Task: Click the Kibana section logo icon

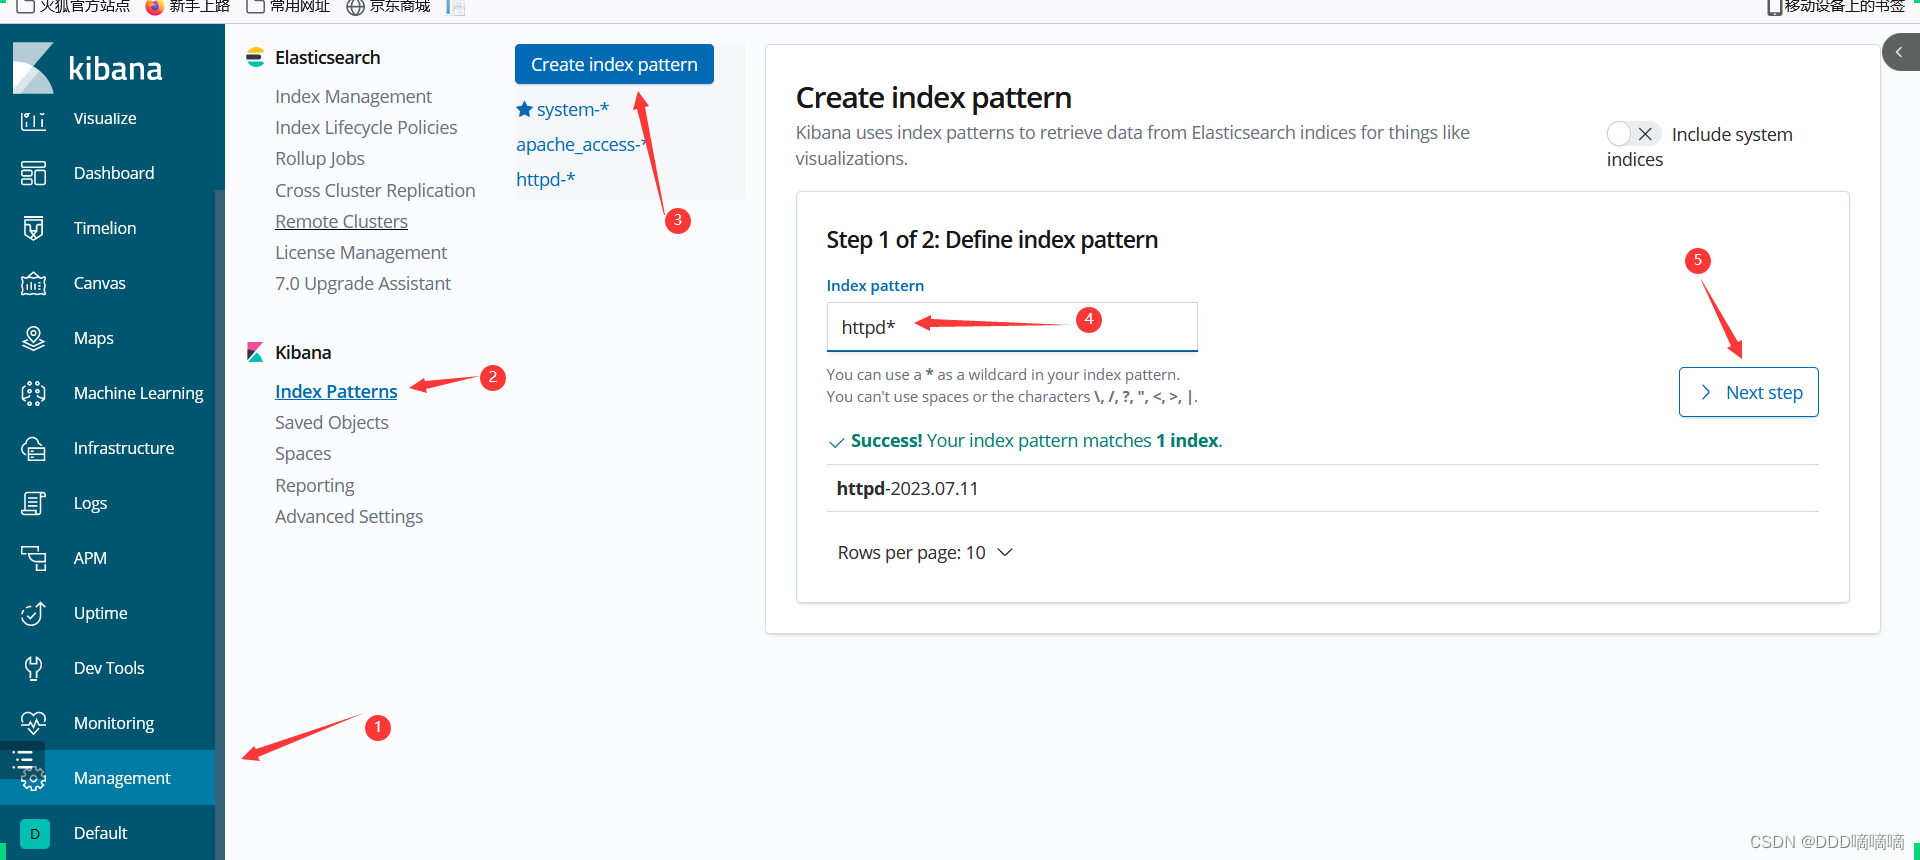Action: [255, 352]
